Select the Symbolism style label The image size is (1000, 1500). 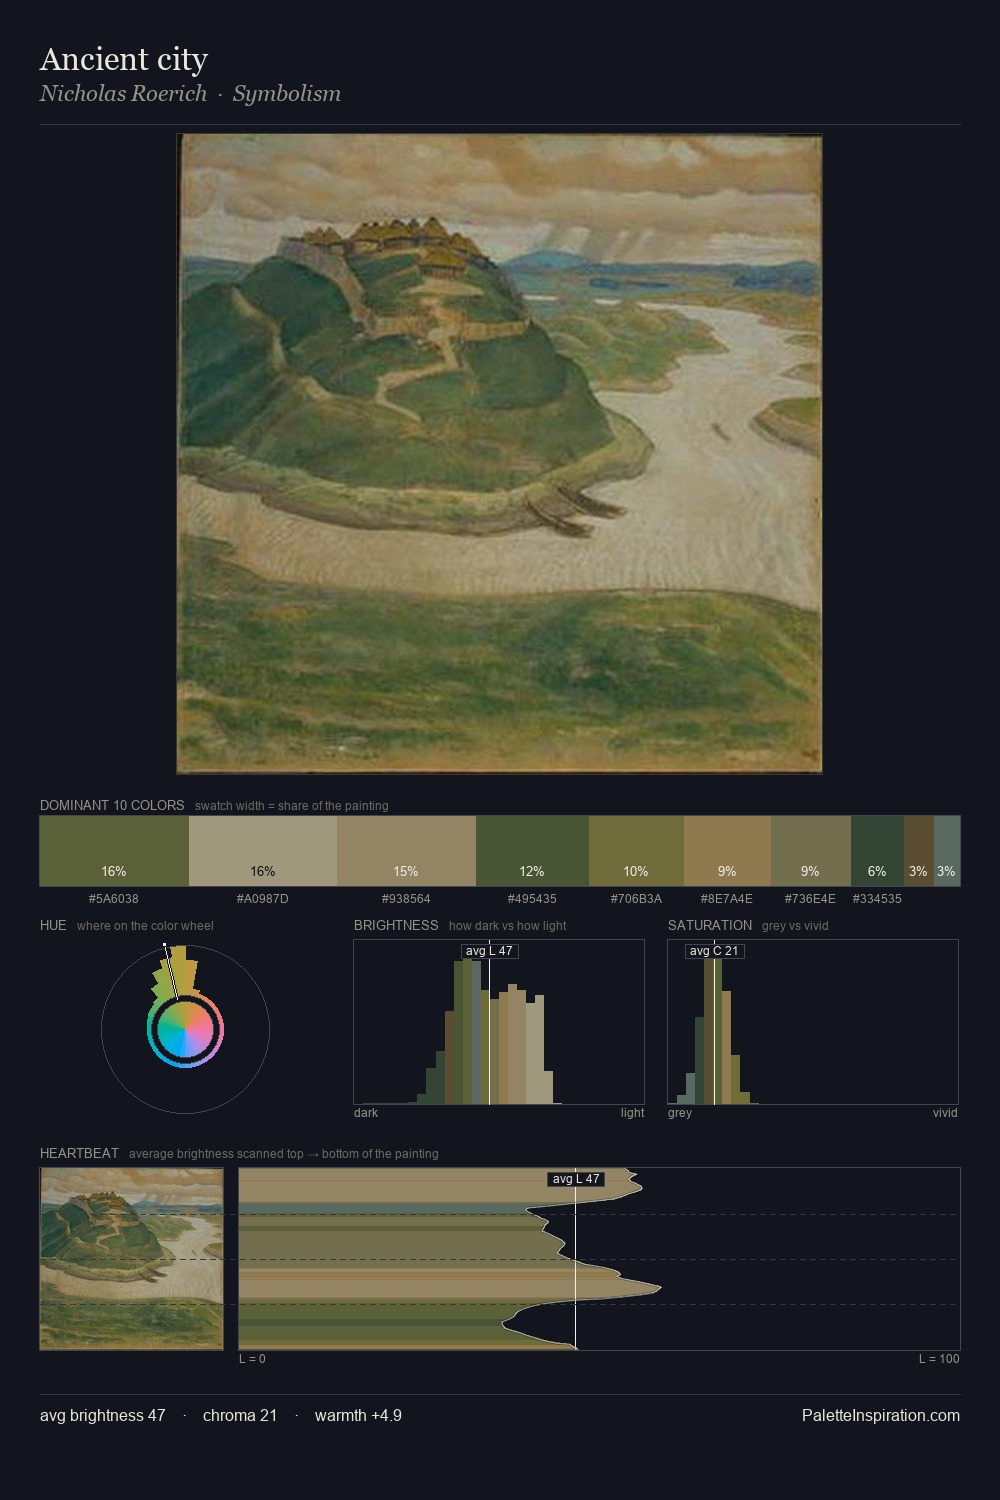[287, 94]
